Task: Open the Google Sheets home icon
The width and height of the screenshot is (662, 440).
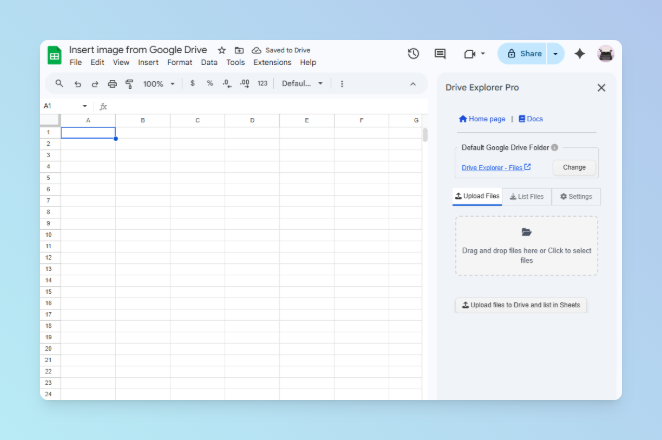Action: click(54, 55)
